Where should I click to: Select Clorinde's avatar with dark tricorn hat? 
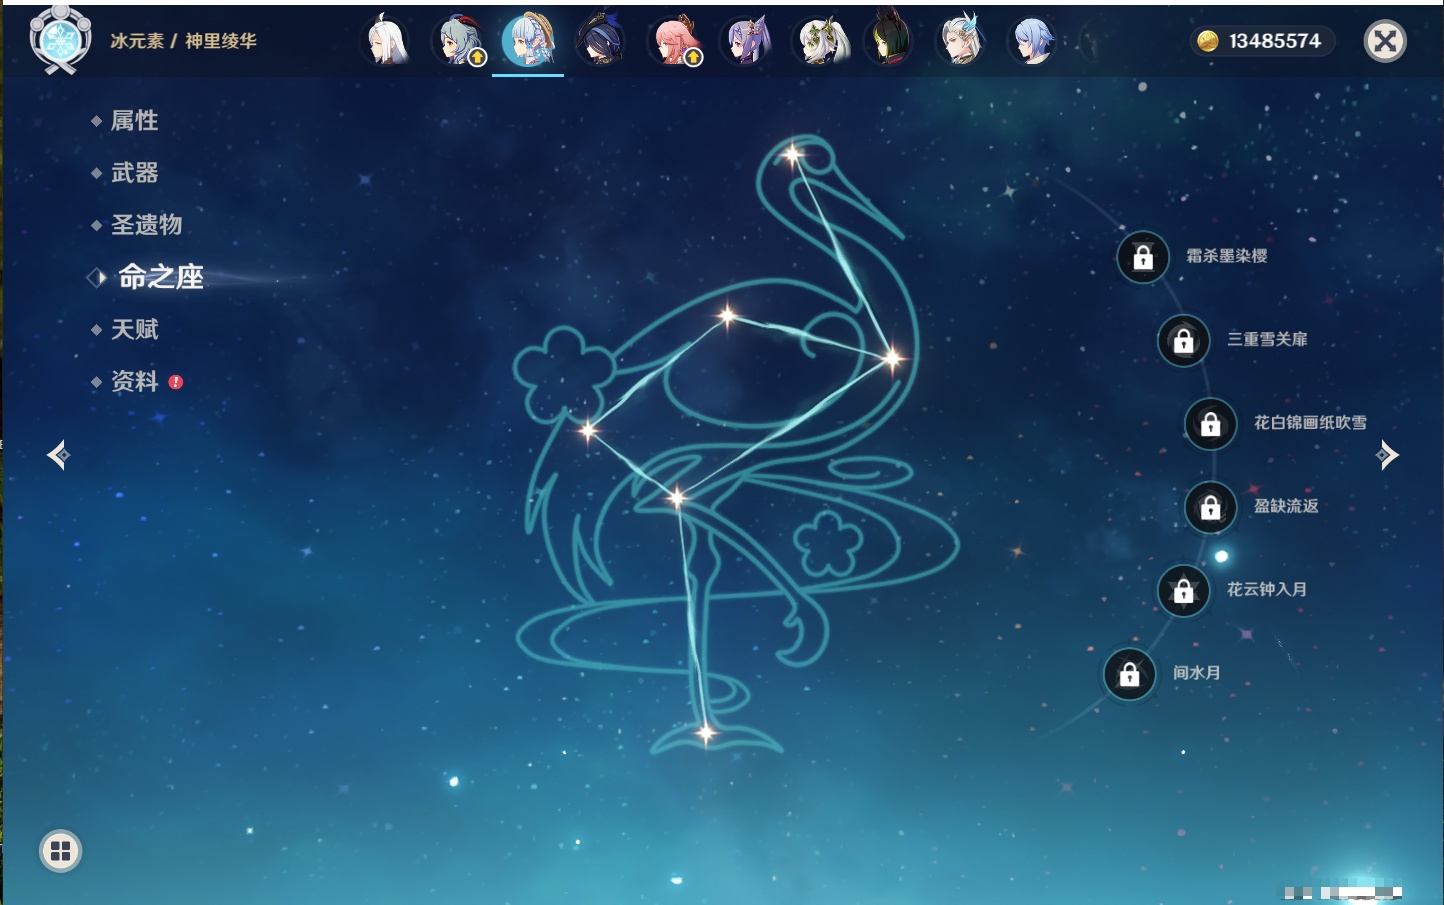point(601,41)
